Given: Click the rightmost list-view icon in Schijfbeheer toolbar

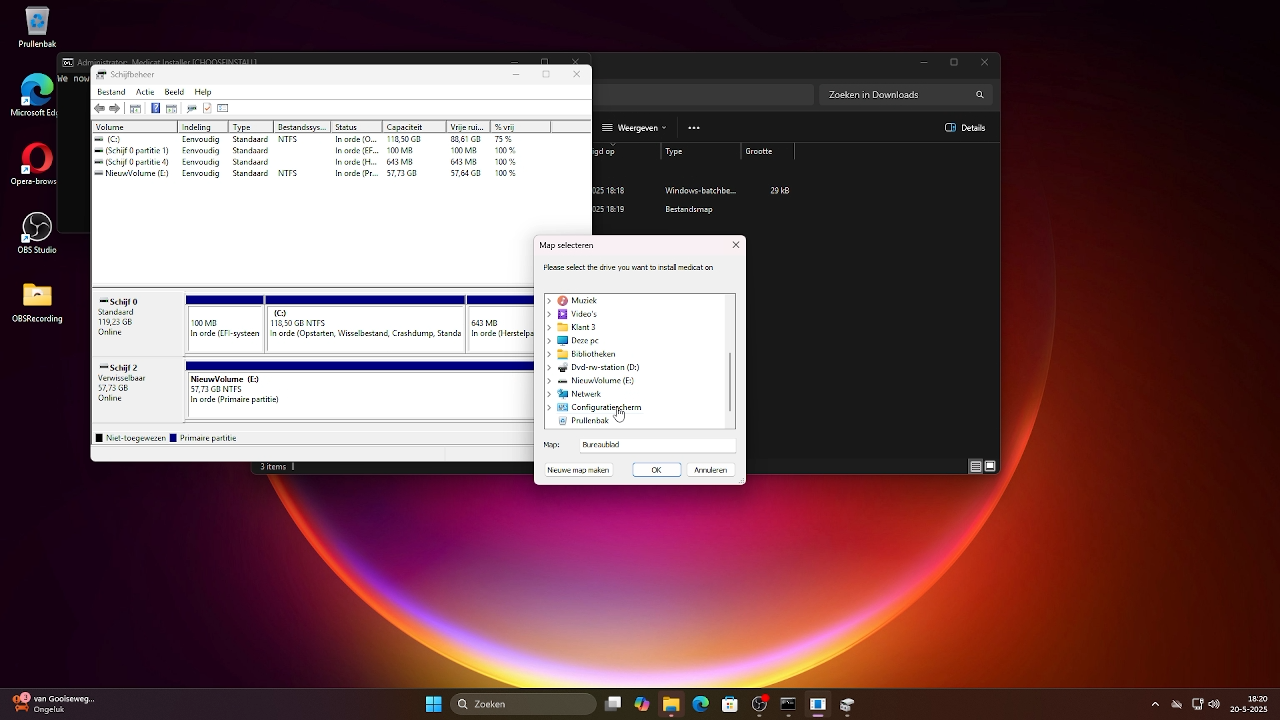Looking at the screenshot, I should [223, 108].
